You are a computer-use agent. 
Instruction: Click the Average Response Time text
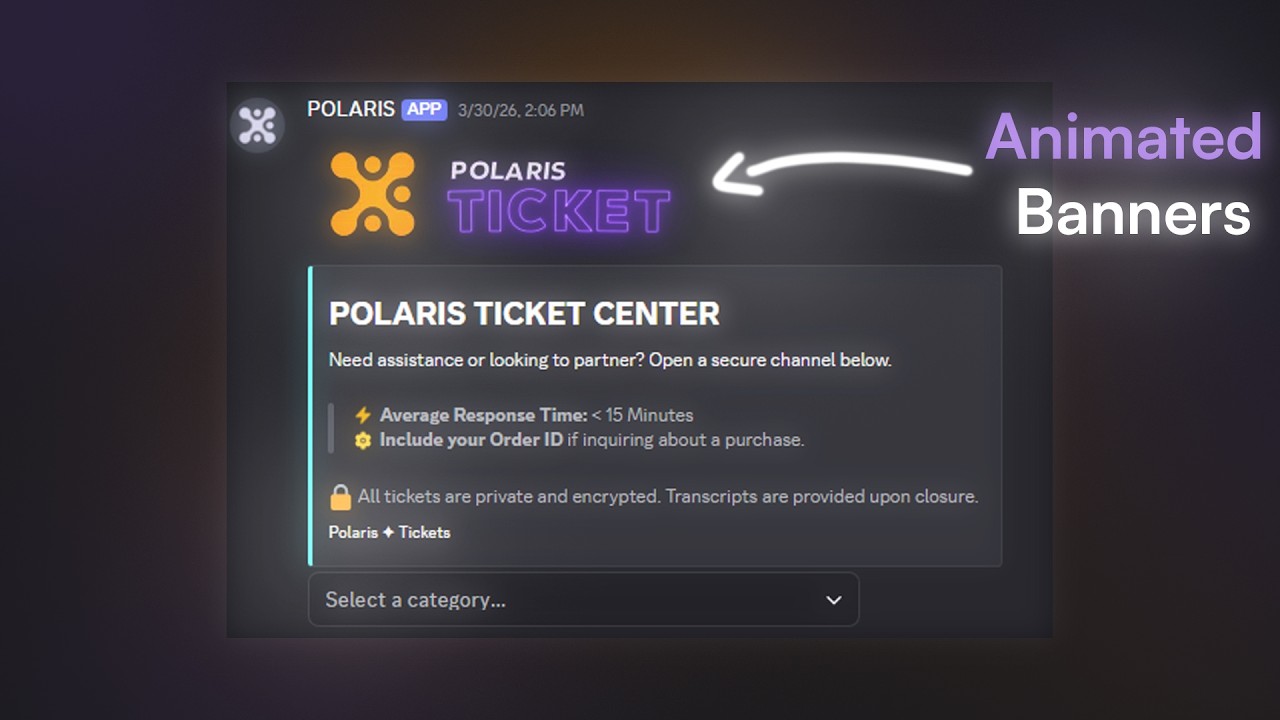click(483, 415)
